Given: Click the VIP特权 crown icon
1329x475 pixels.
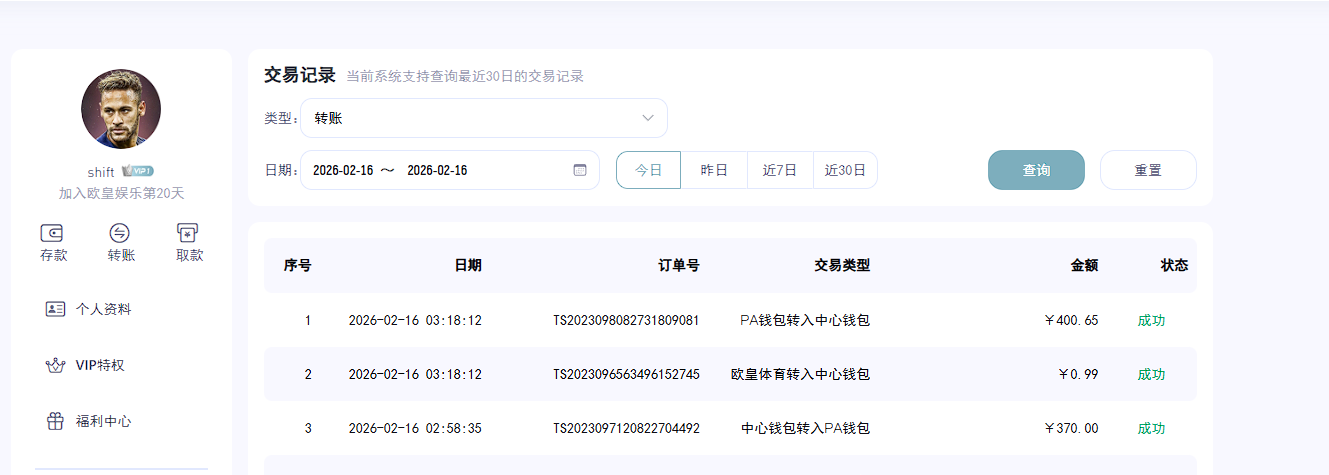Looking at the screenshot, I should point(55,365).
